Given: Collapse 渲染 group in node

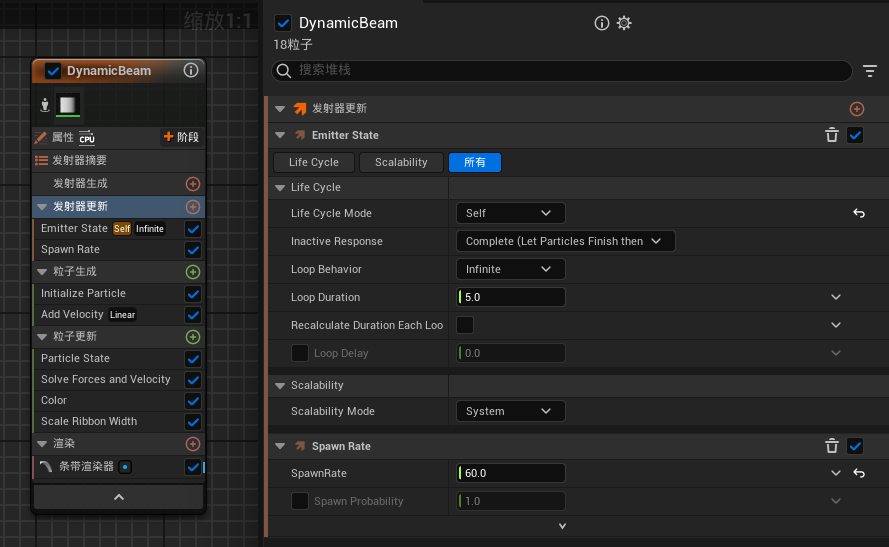Looking at the screenshot, I should click(x=42, y=444).
